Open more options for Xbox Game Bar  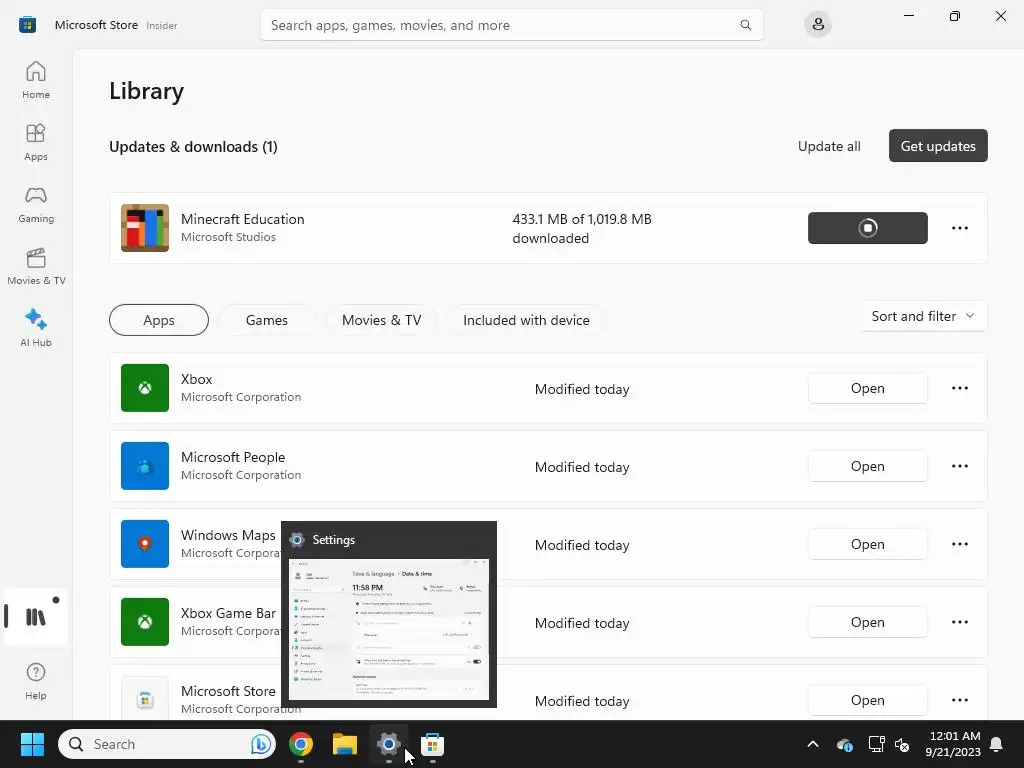pos(959,622)
